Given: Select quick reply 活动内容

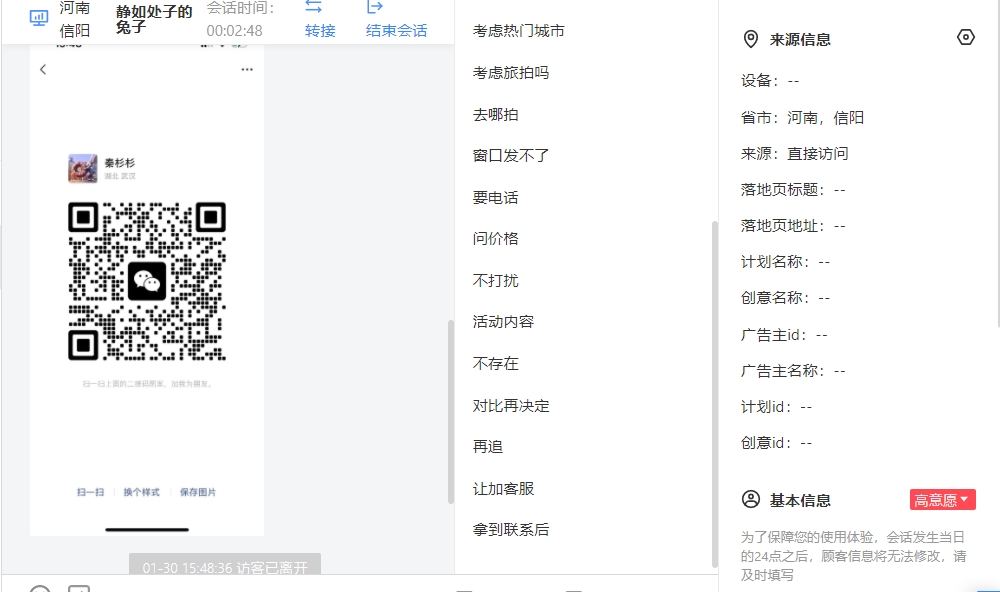Looking at the screenshot, I should click(503, 322).
